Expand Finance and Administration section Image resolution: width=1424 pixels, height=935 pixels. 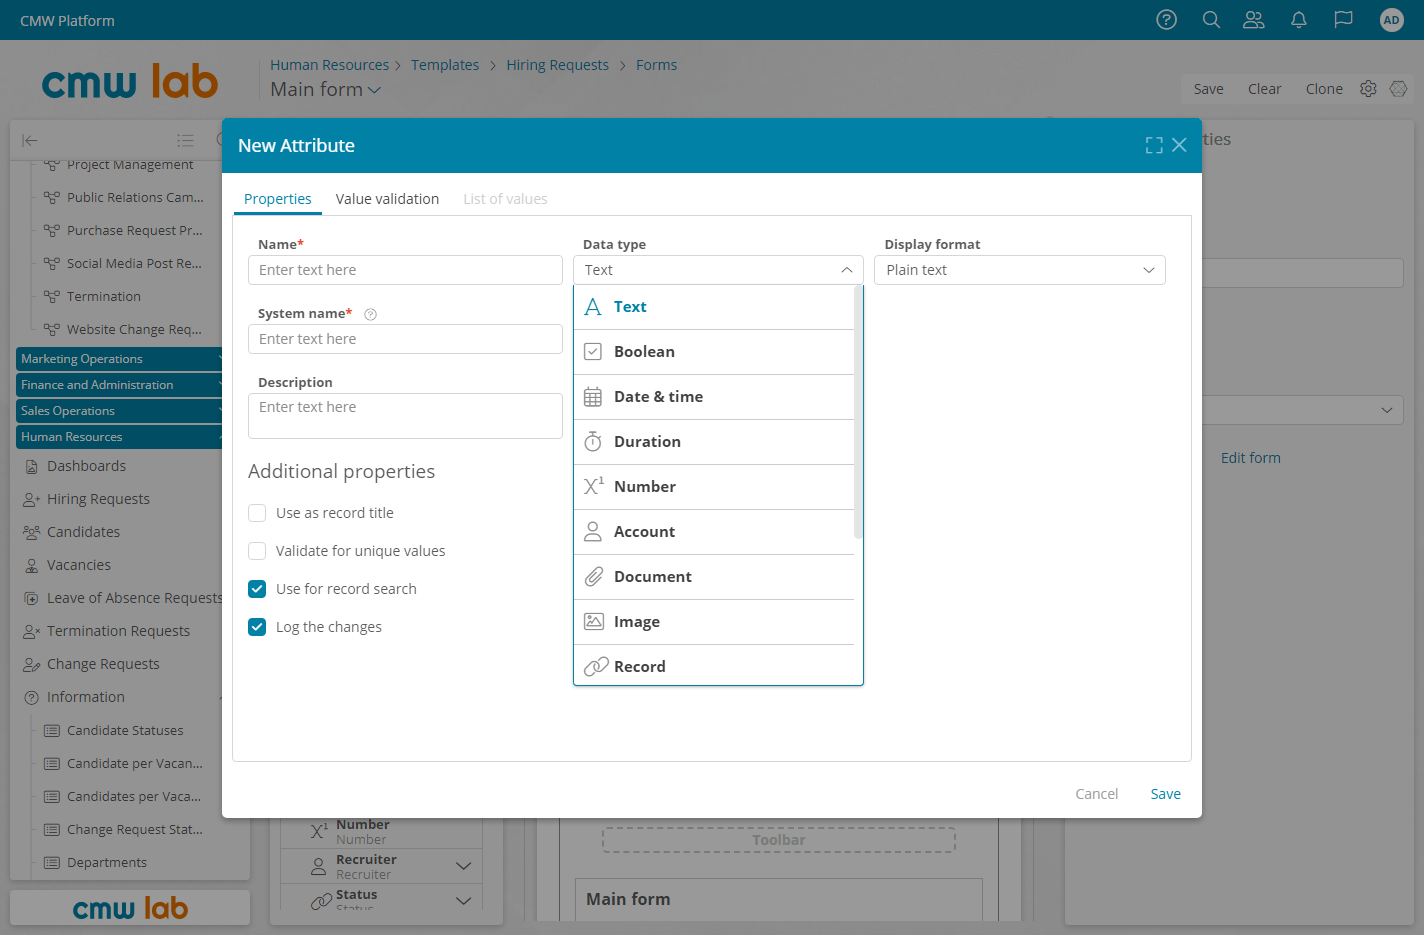tap(120, 385)
